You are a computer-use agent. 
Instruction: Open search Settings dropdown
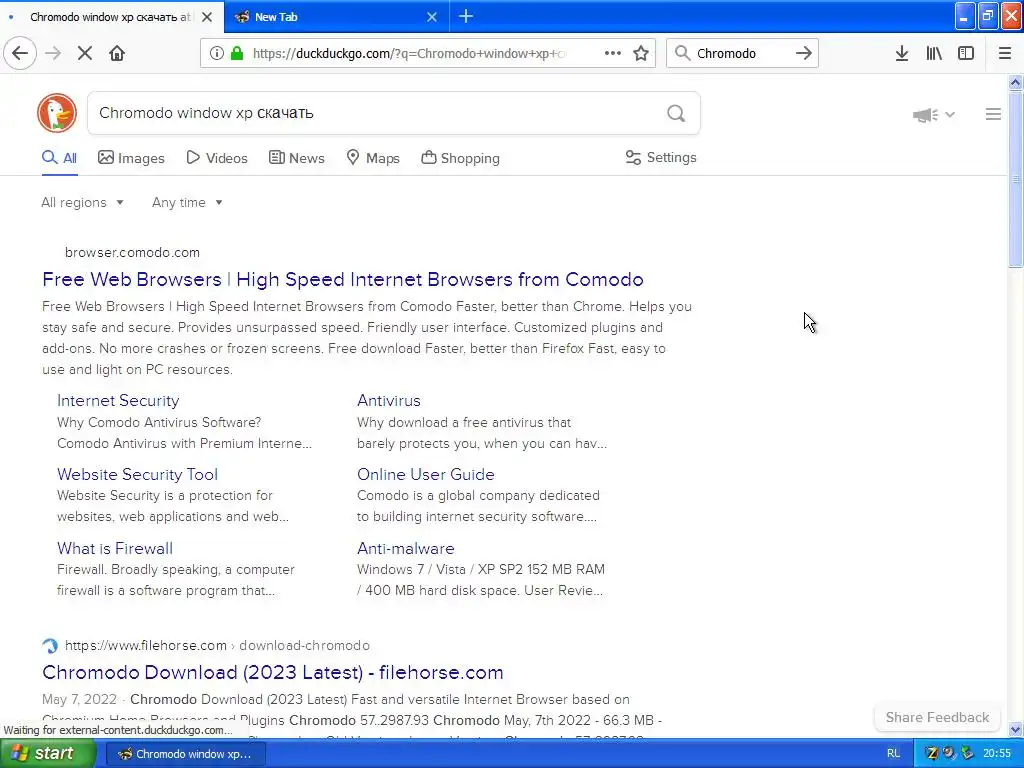click(661, 157)
